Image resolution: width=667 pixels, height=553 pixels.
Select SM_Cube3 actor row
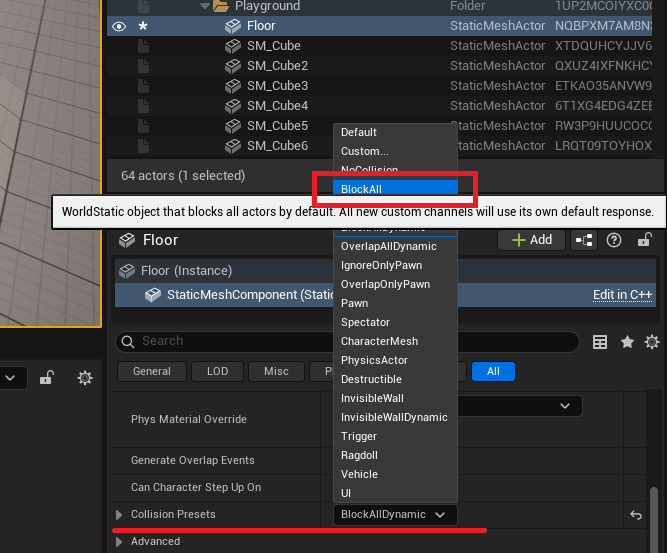tap(379, 86)
